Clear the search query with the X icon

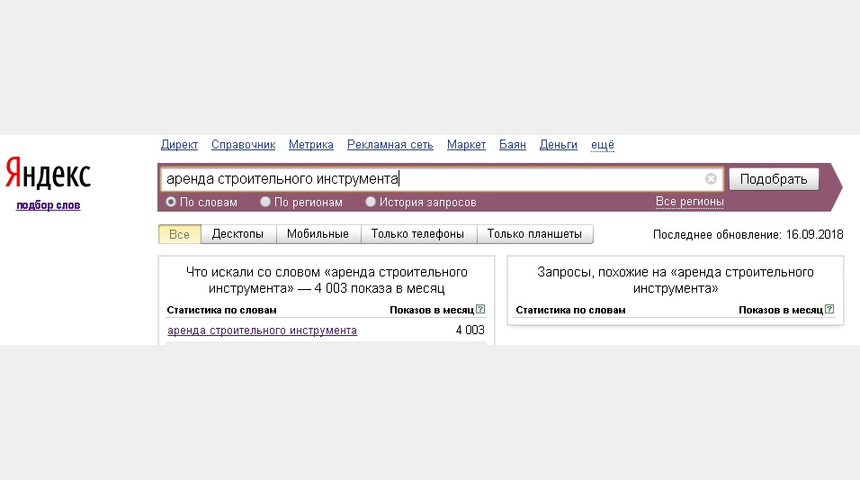tap(711, 179)
